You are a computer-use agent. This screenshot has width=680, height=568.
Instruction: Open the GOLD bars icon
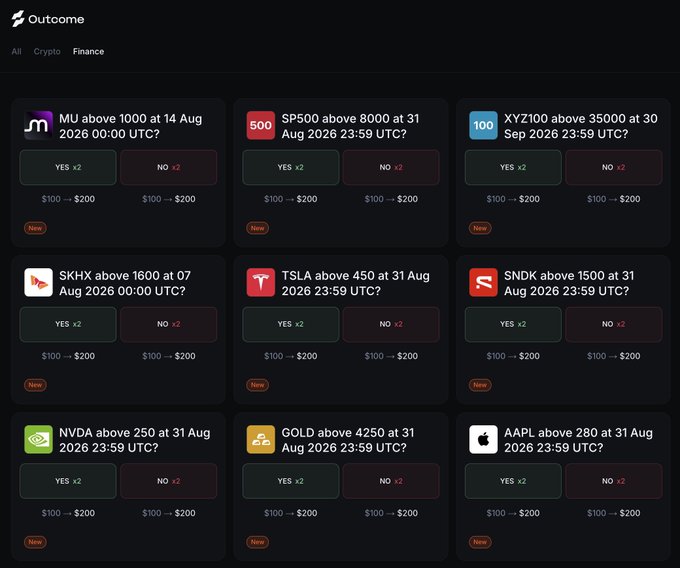point(261,439)
